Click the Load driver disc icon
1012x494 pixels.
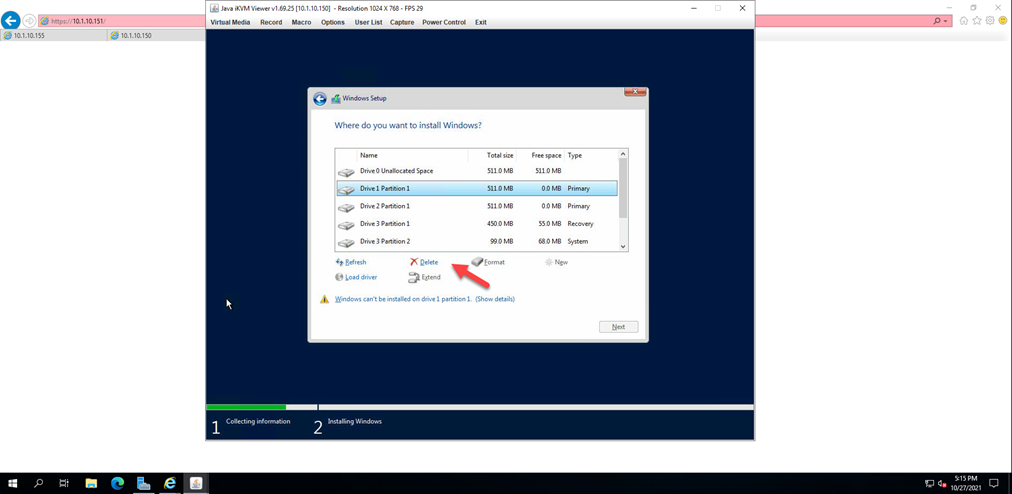(x=339, y=277)
